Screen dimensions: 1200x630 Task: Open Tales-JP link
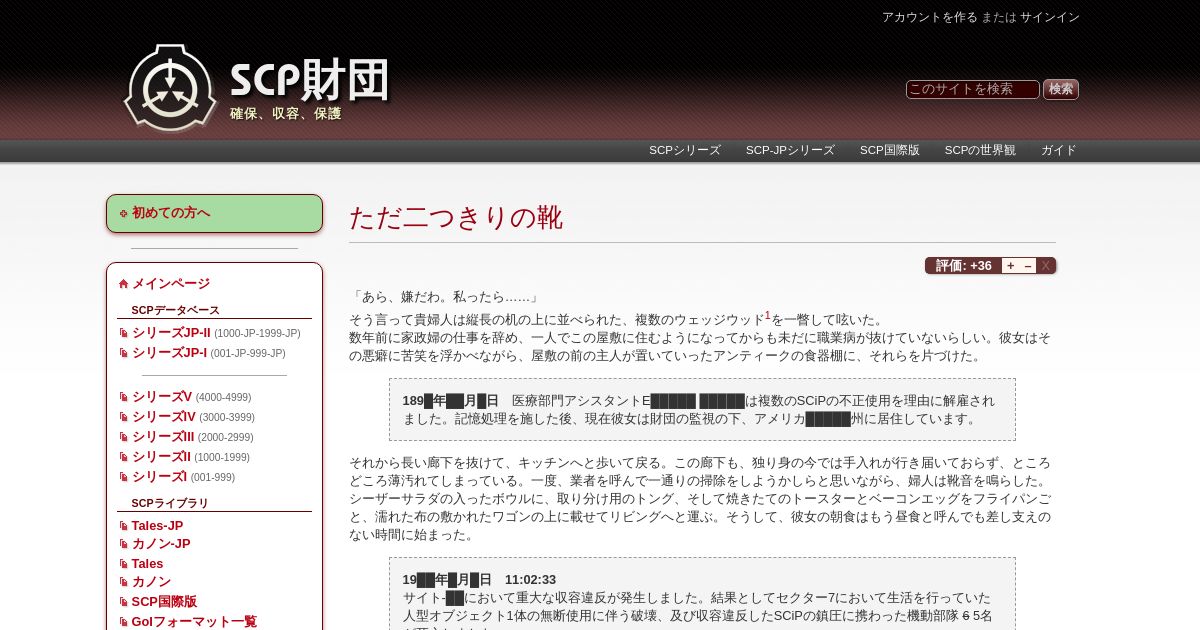tap(157, 525)
